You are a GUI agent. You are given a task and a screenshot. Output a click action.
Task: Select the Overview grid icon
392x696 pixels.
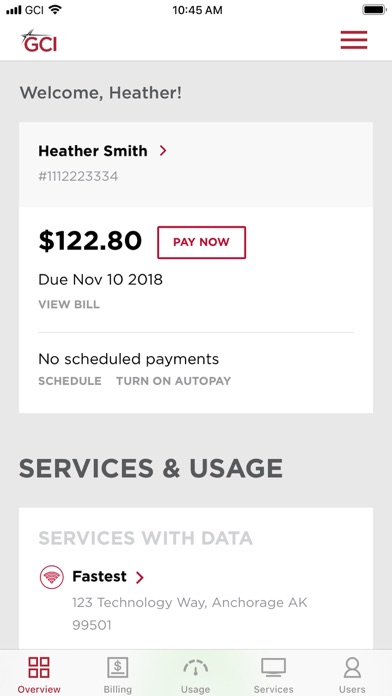[x=39, y=668]
